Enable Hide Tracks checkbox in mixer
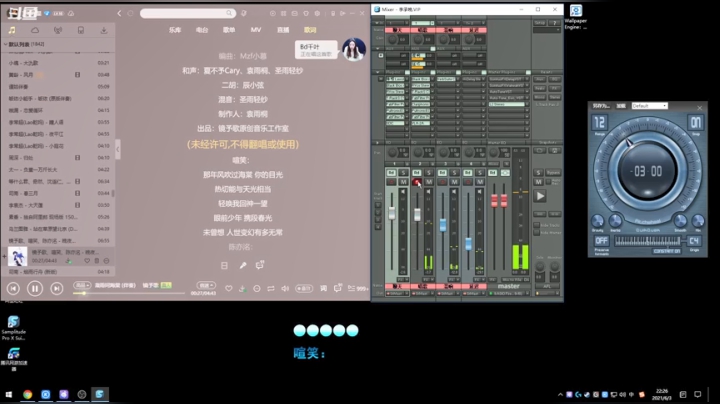 pyautogui.click(x=536, y=225)
